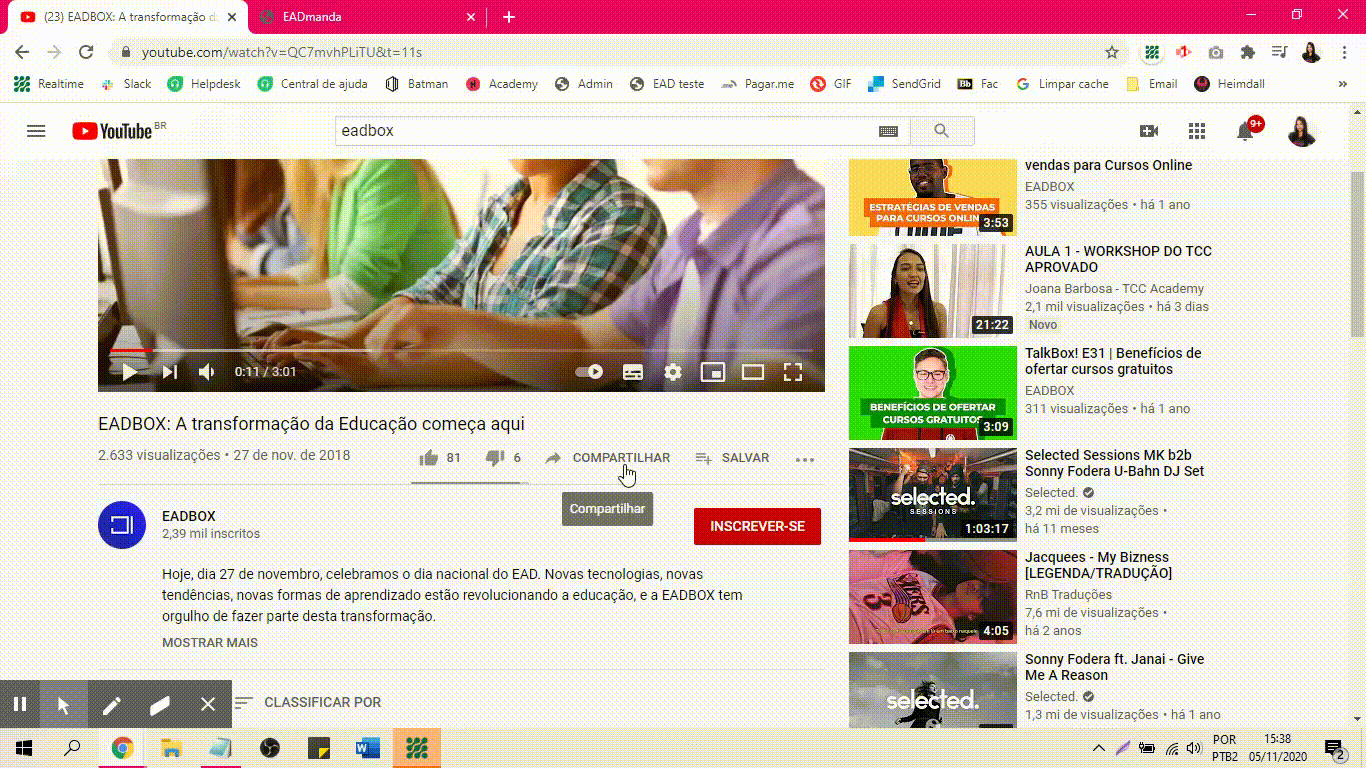Open Heimdall bookmark
Screen dimensions: 1366x768
click(1229, 84)
